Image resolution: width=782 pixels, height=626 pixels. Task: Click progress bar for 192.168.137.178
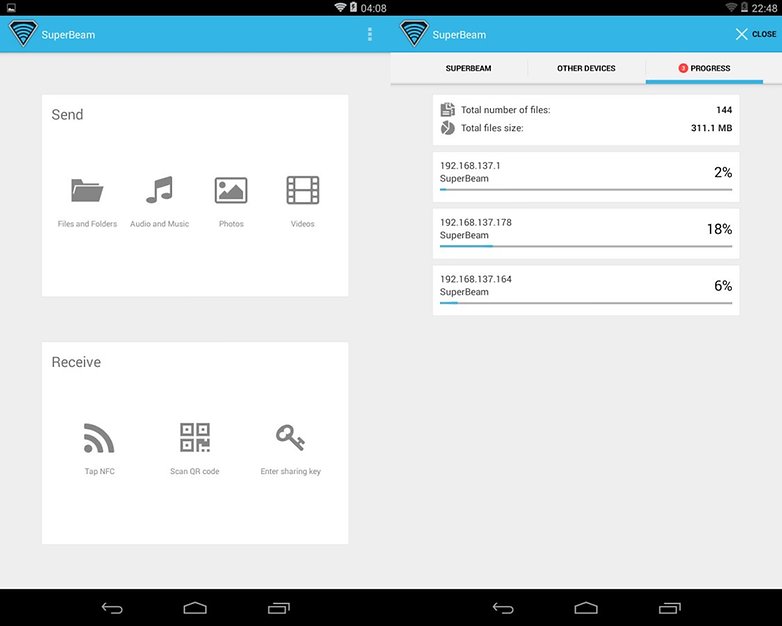point(586,246)
